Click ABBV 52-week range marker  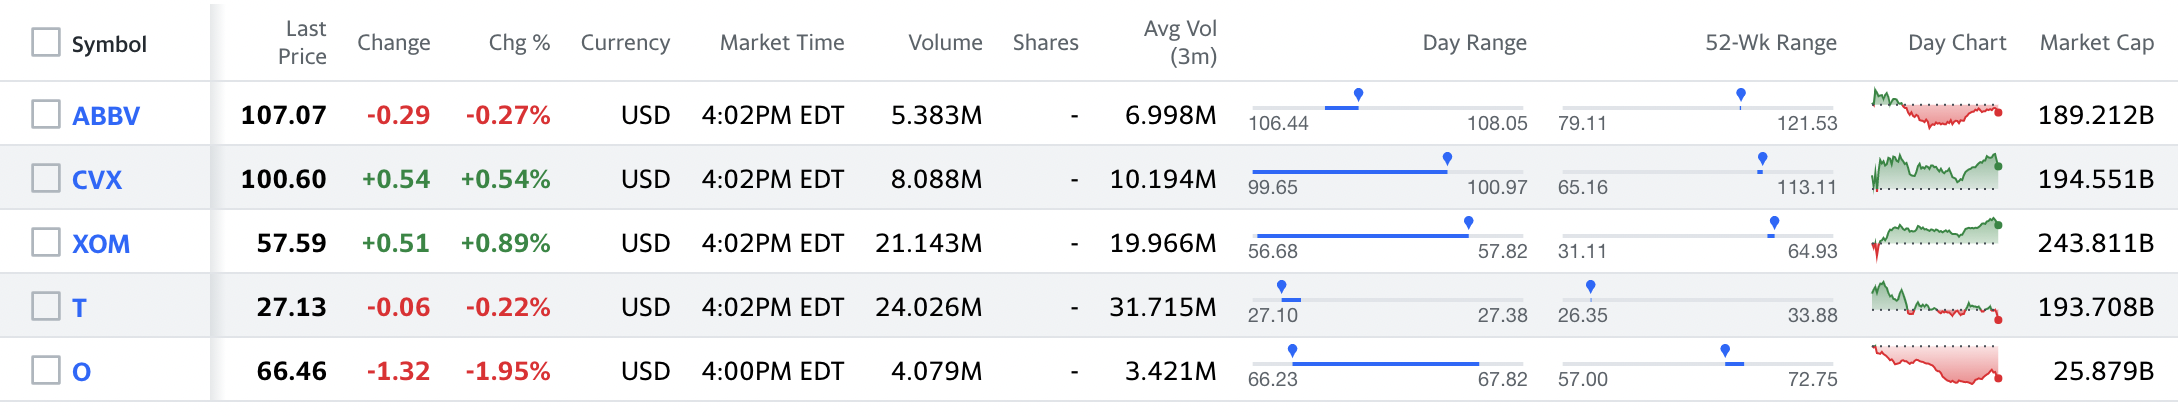coord(1741,96)
